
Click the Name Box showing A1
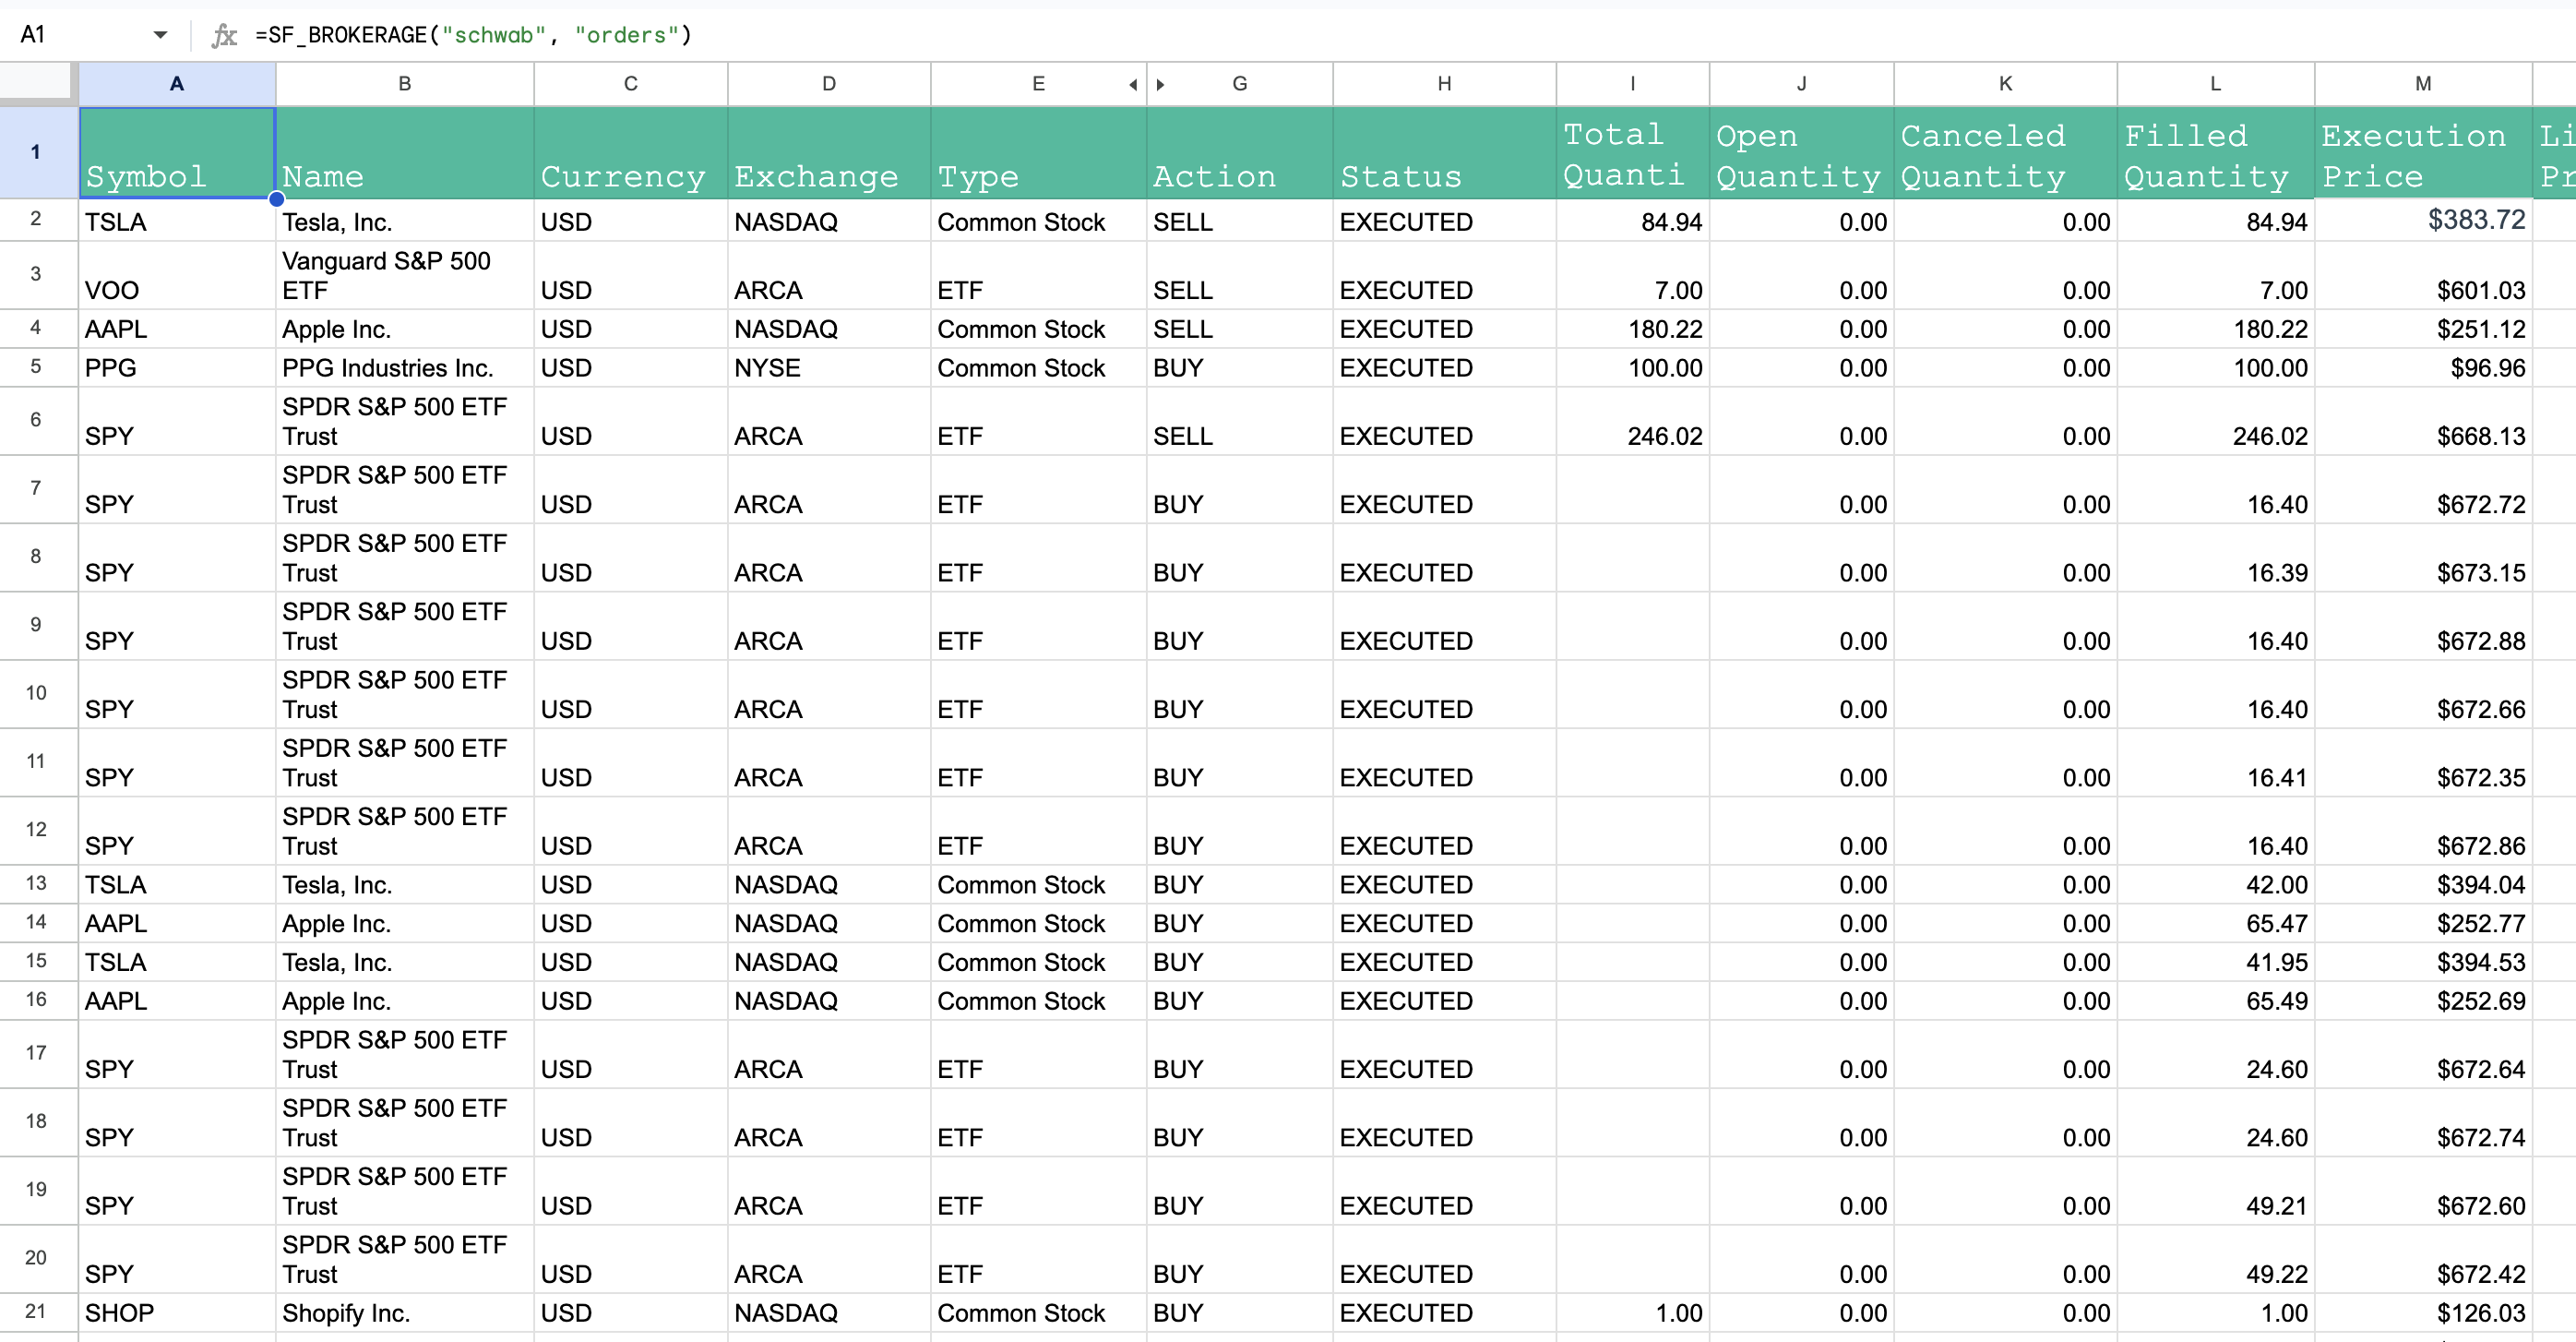point(80,35)
